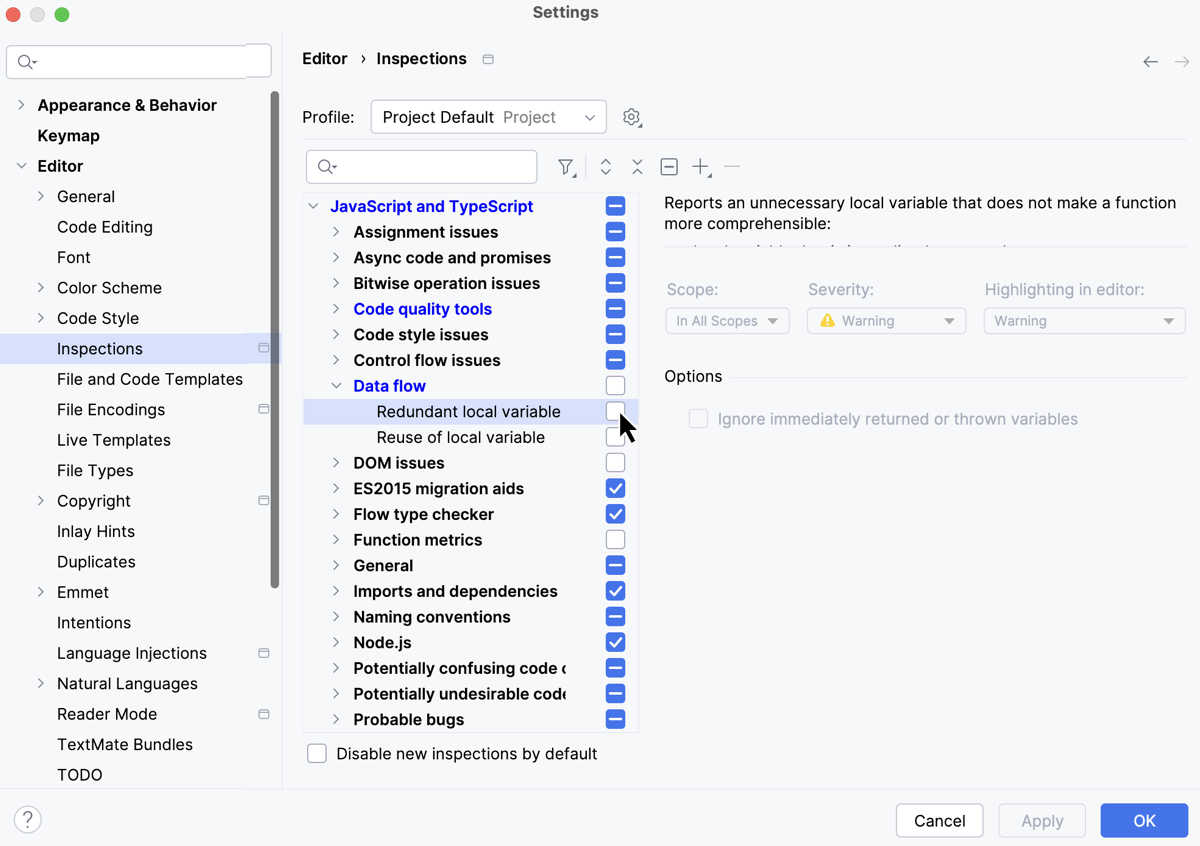
Task: Cancel the settings dialog
Action: point(938,820)
